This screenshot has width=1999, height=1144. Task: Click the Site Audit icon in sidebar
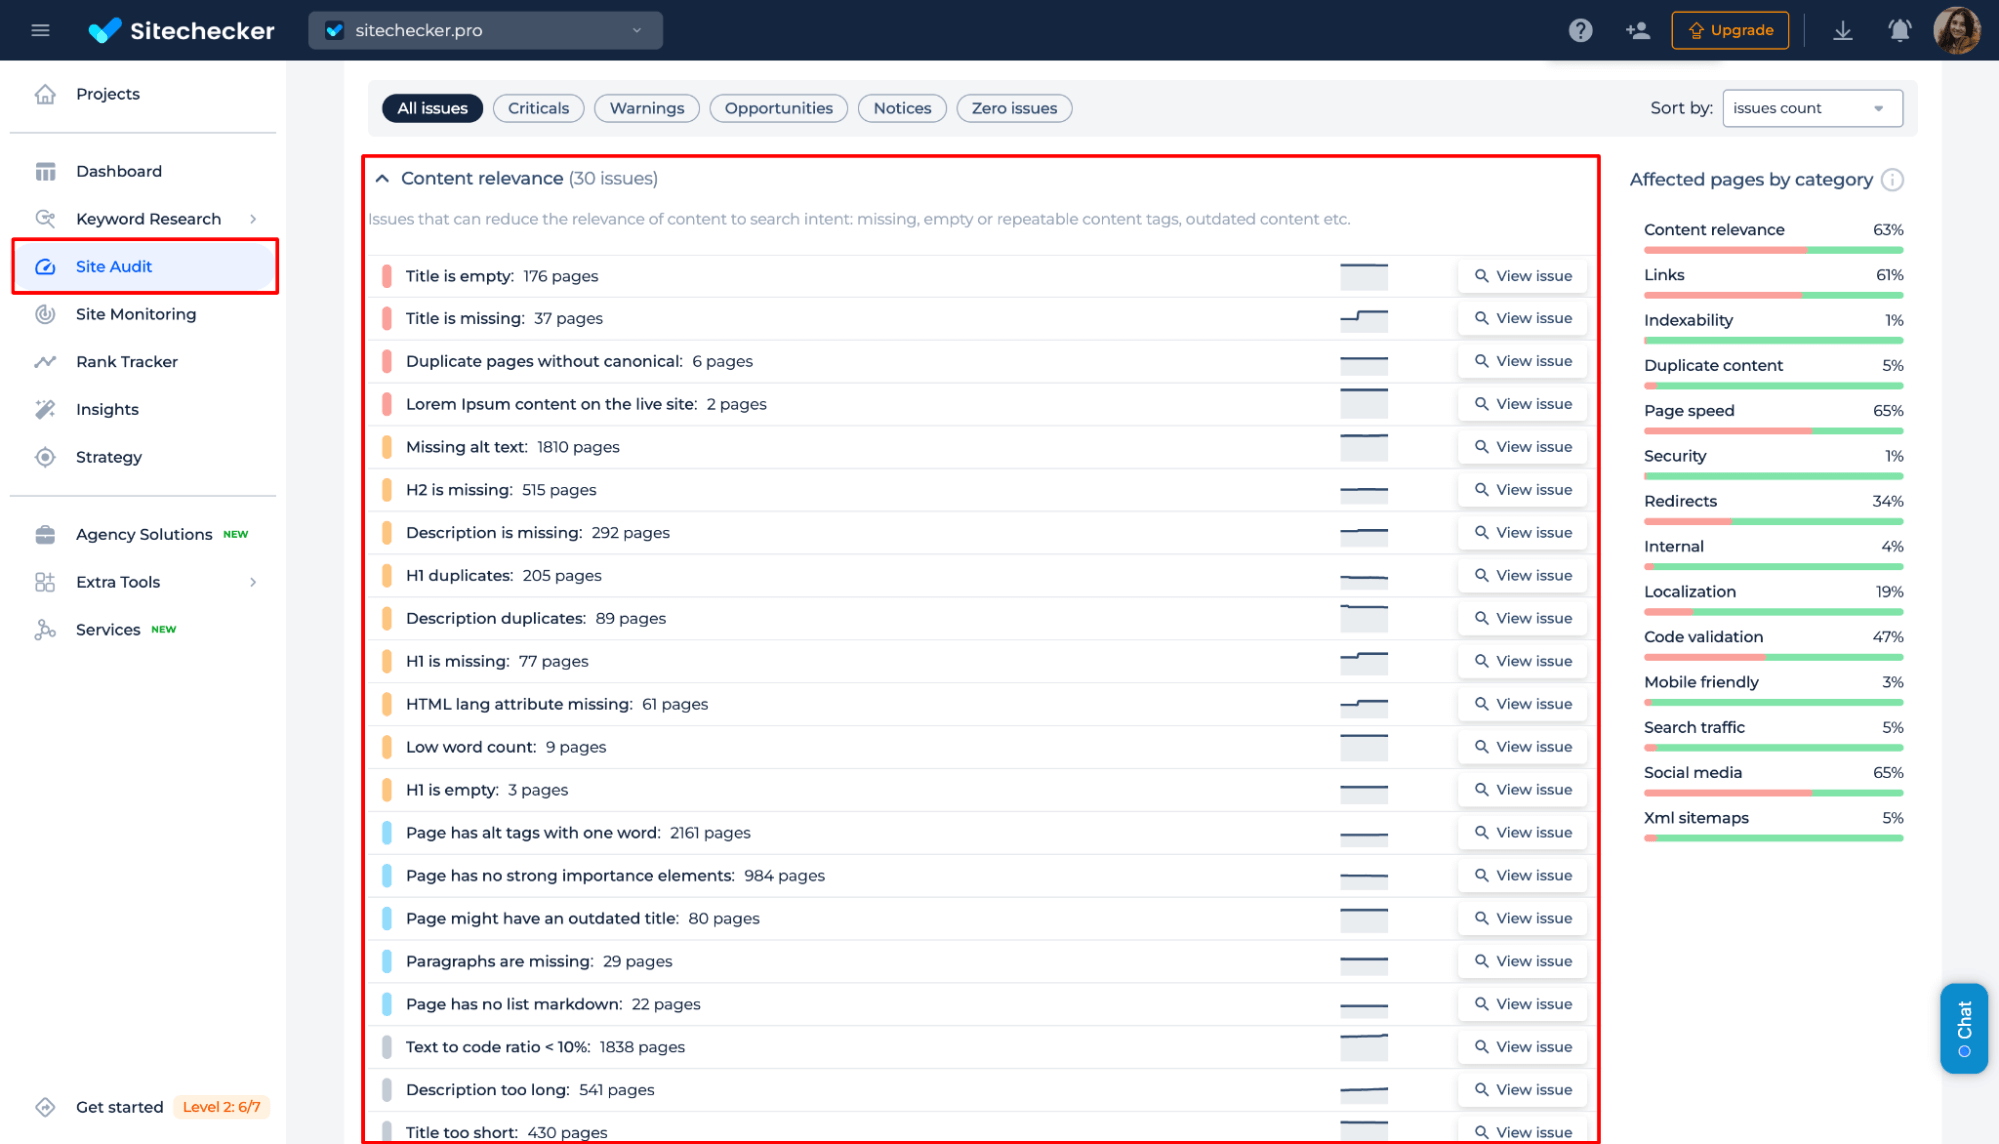(43, 265)
